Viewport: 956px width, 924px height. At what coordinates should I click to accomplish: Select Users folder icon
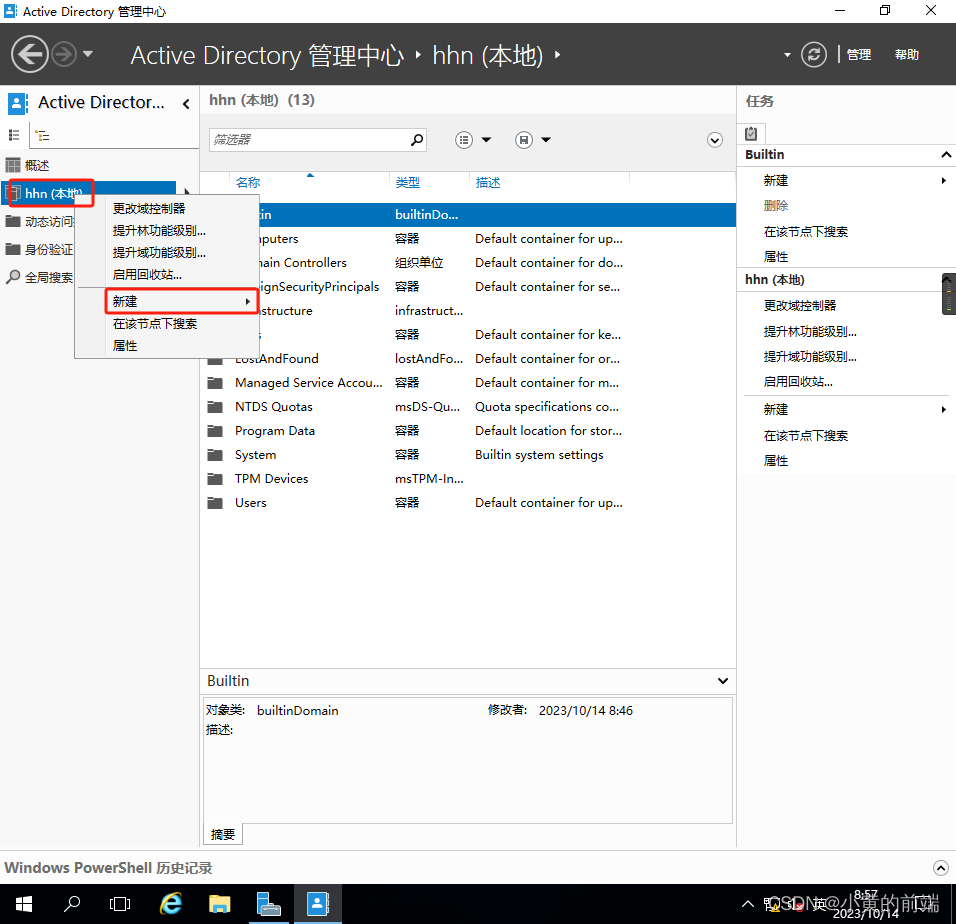pos(215,503)
